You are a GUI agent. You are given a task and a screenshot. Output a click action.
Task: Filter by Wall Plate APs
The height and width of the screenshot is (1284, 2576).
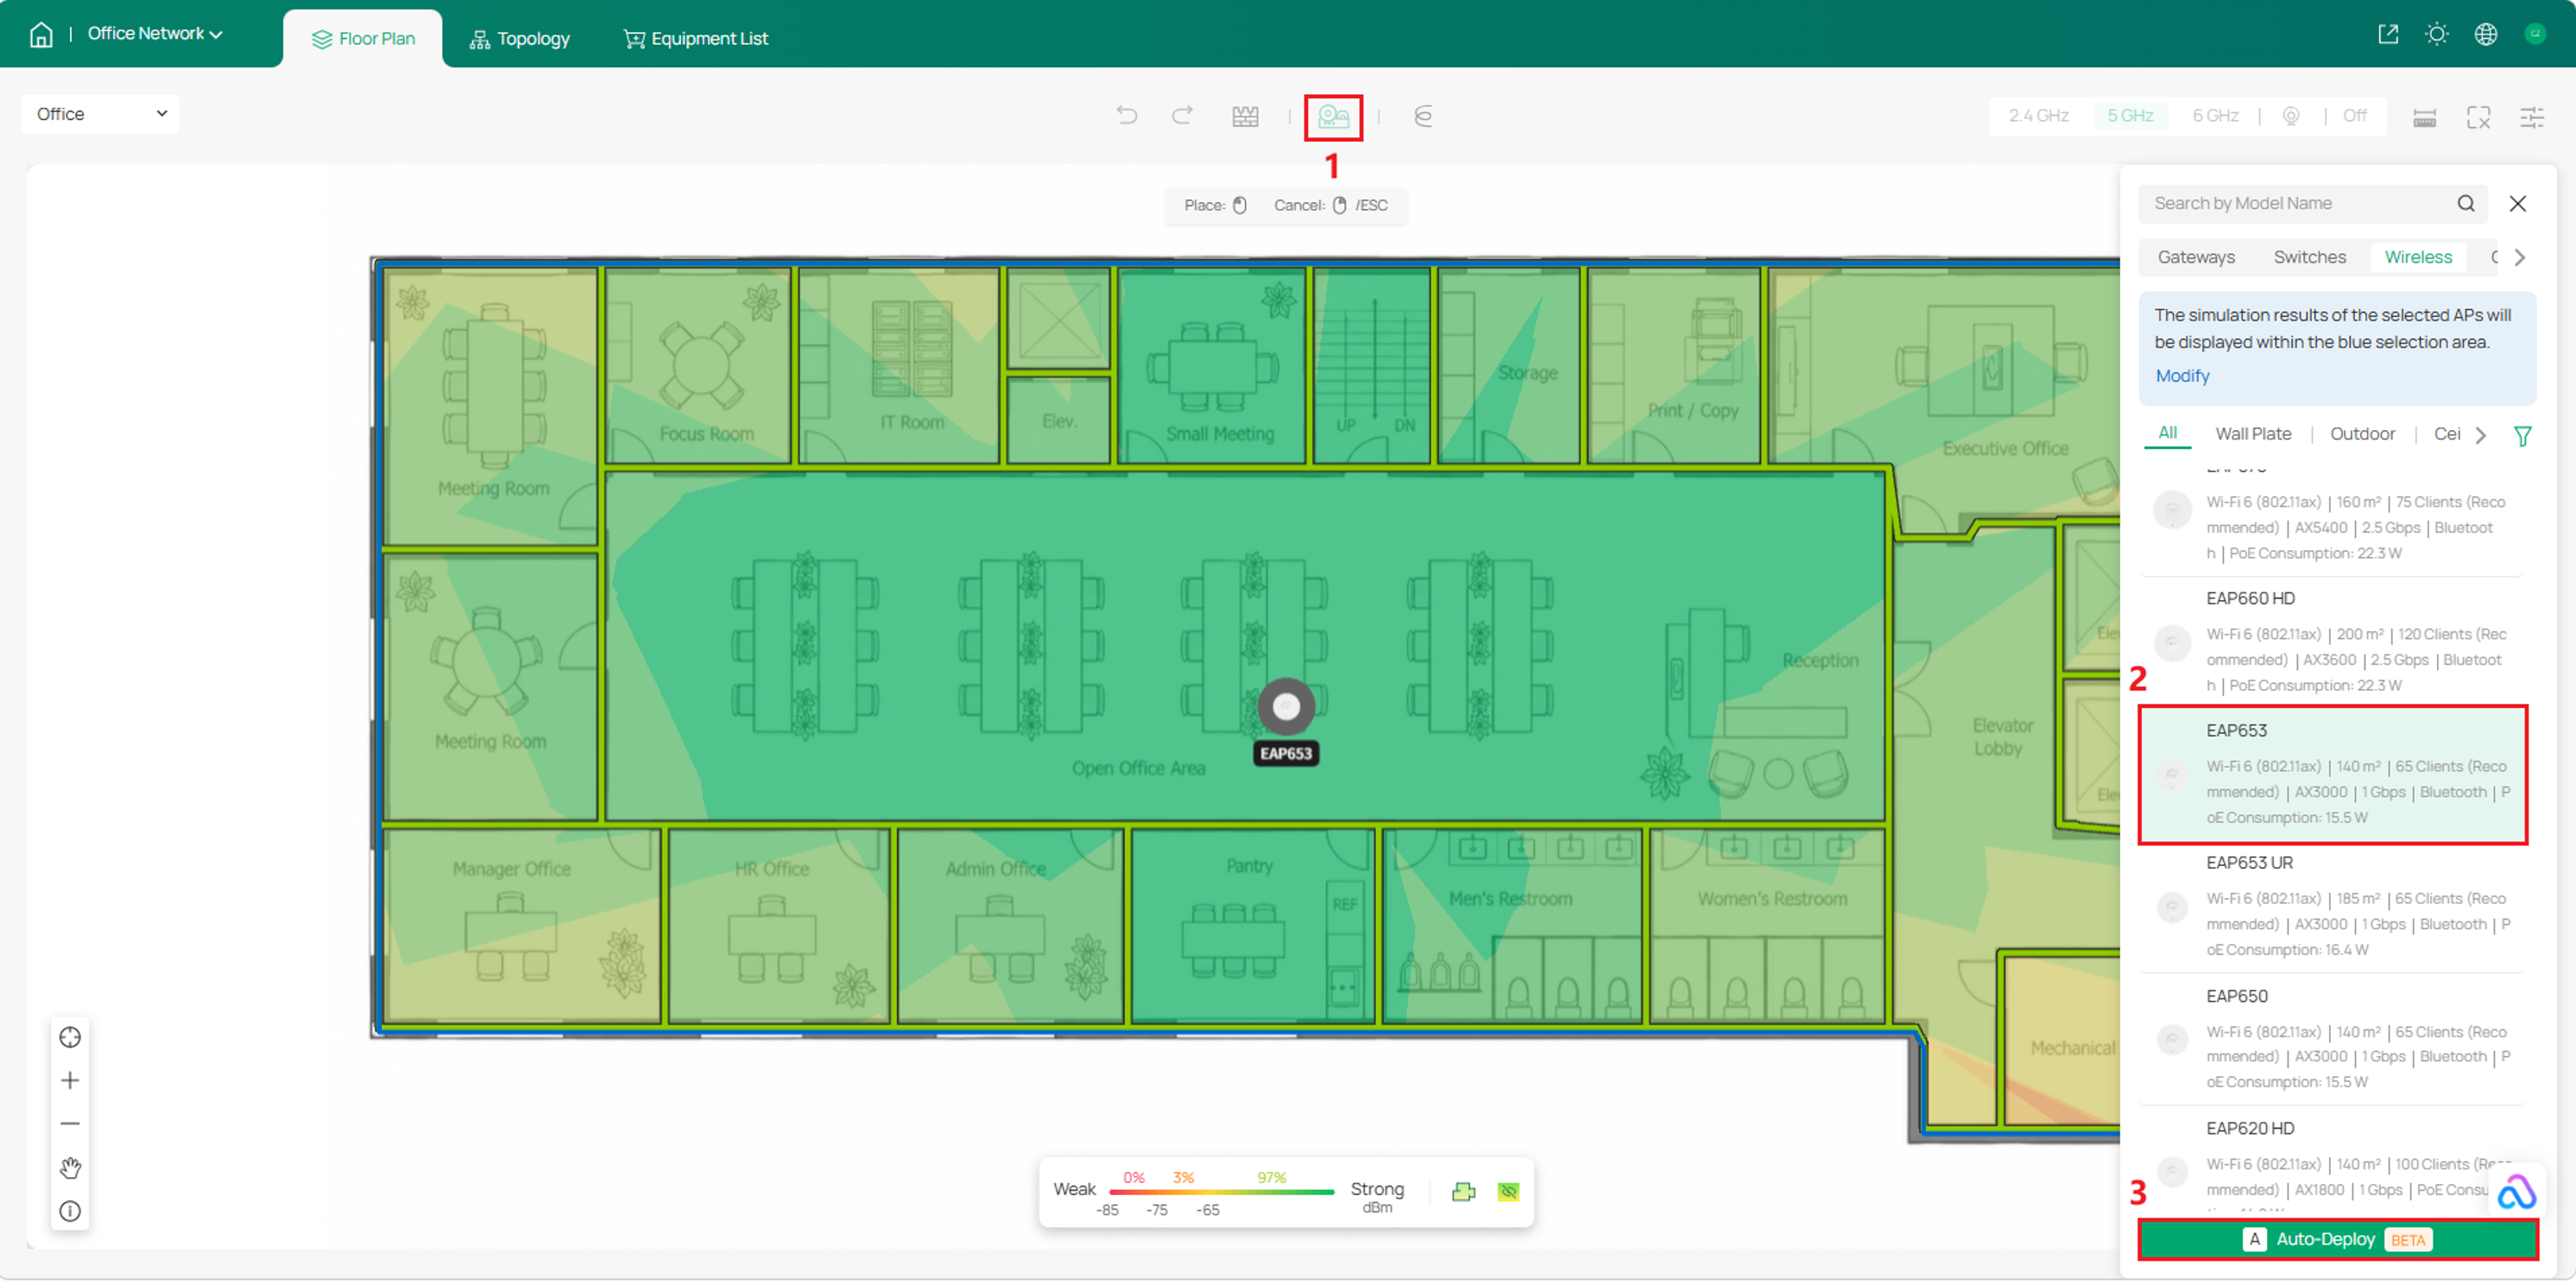pyautogui.click(x=2252, y=435)
